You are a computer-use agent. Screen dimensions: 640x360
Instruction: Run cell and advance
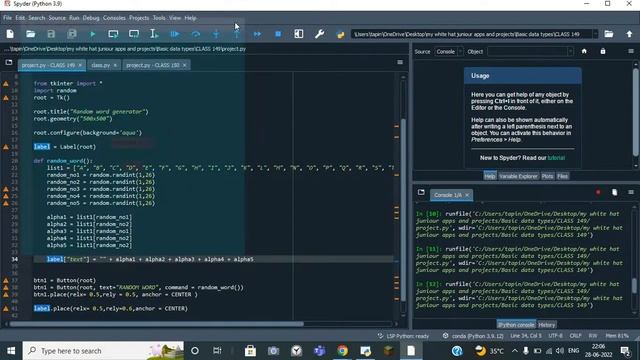pyautogui.click(x=134, y=34)
